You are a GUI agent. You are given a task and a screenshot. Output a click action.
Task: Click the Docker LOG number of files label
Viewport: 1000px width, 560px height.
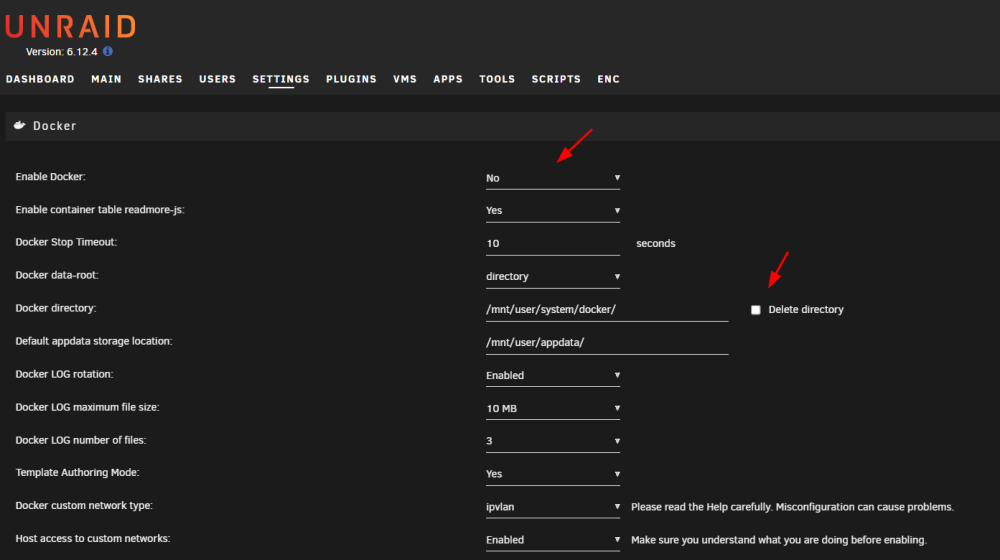(x=81, y=440)
